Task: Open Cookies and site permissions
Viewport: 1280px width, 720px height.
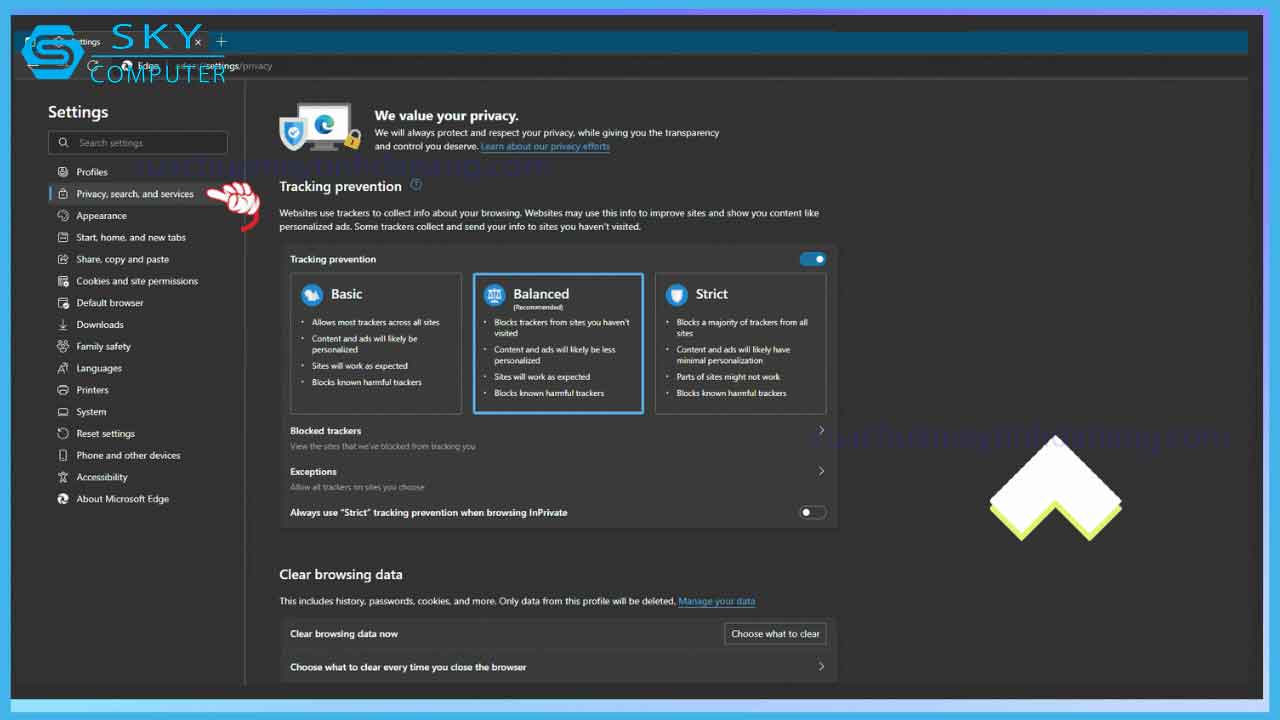Action: tap(137, 282)
